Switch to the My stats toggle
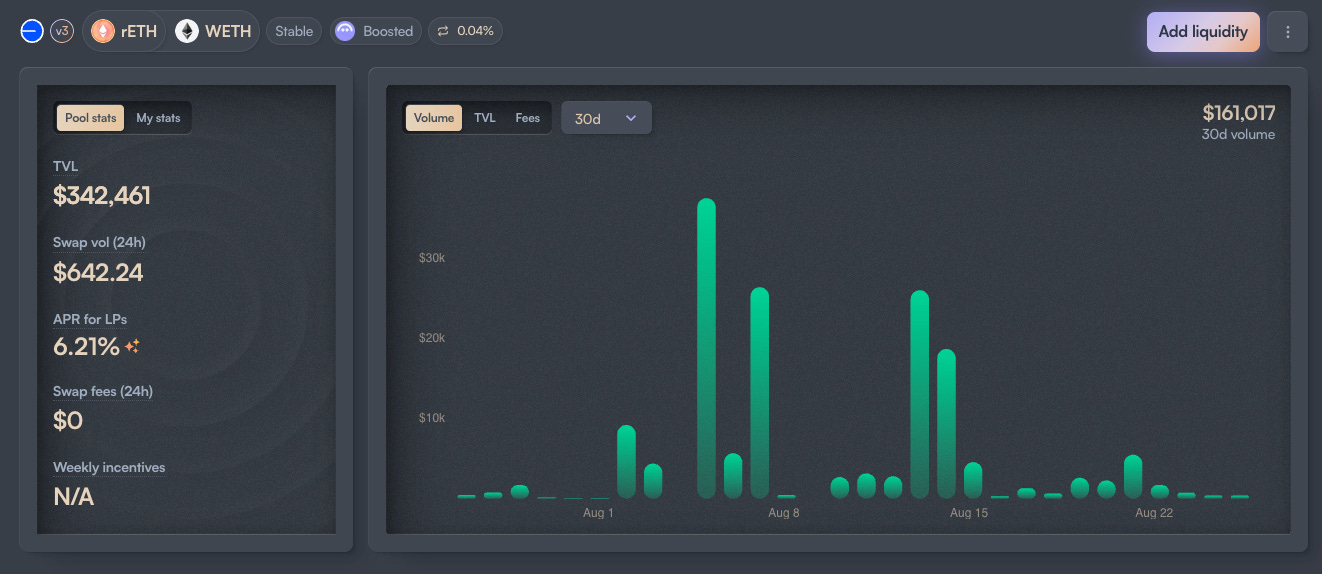The height and width of the screenshot is (574, 1322). 158,118
